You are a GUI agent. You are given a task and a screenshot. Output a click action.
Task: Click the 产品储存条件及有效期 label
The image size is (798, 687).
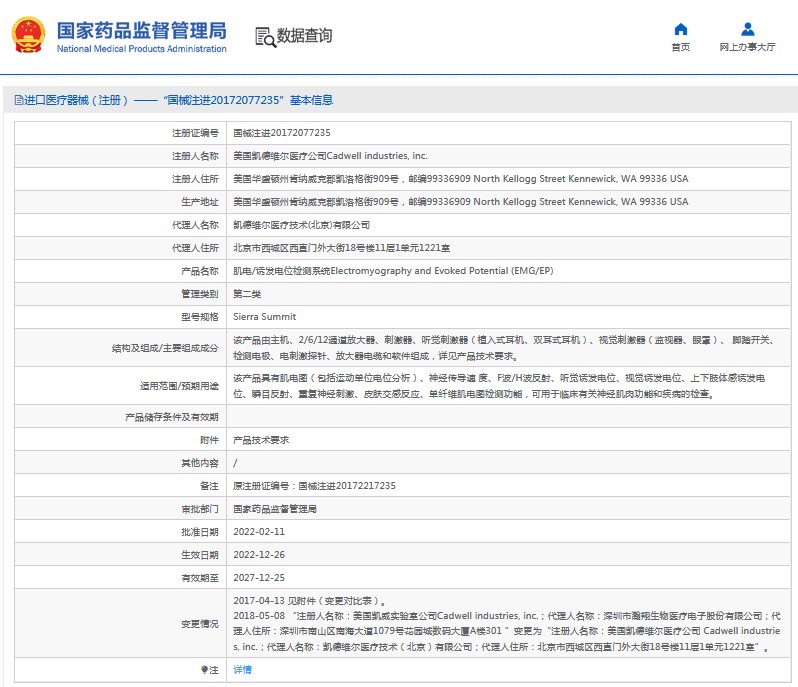point(172,417)
